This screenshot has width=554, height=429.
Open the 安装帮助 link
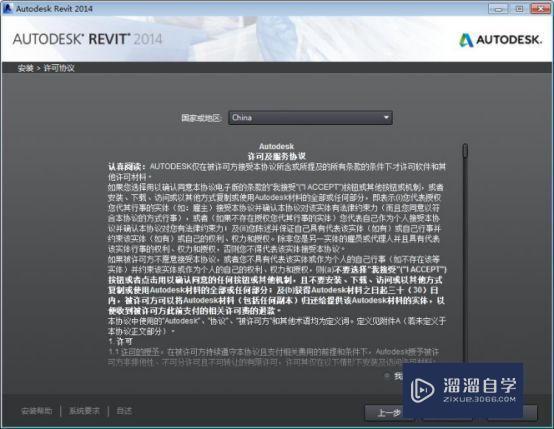[37, 411]
